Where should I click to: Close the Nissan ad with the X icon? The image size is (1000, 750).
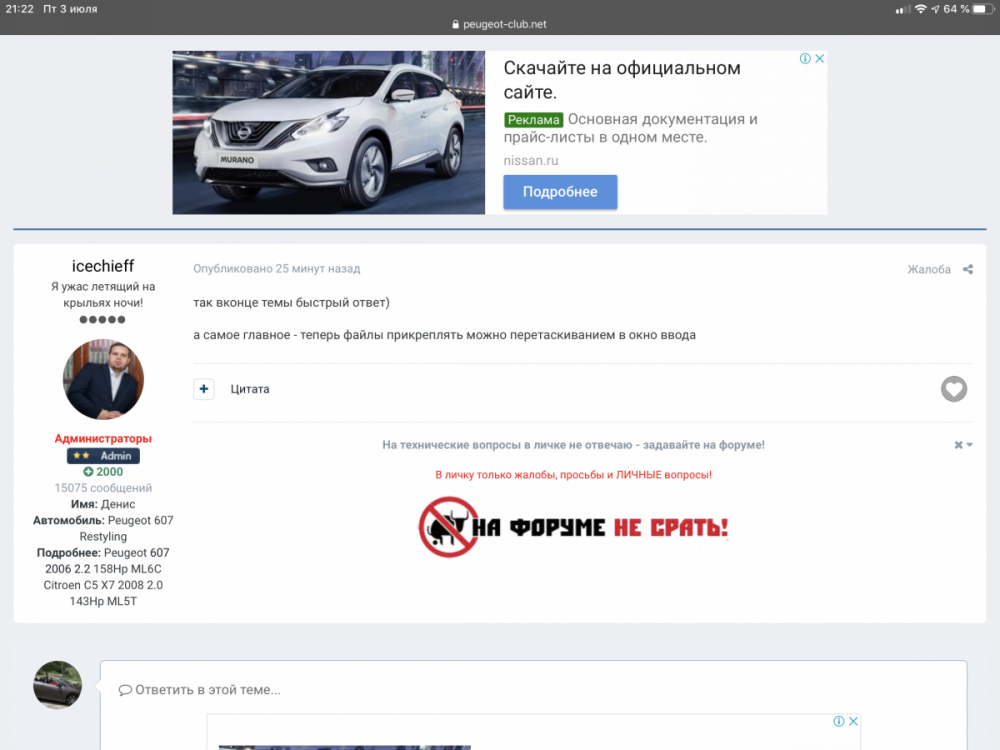pyautogui.click(x=820, y=59)
